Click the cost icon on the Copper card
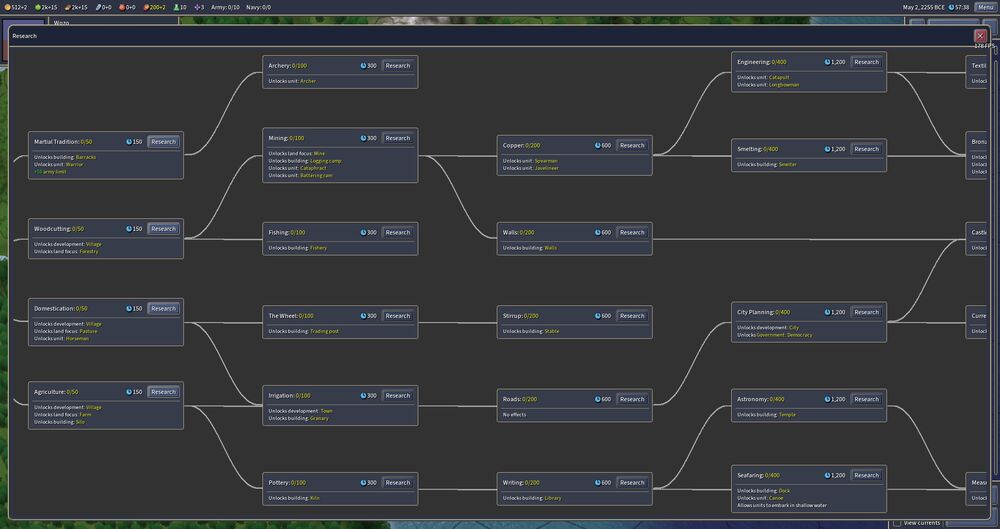The width and height of the screenshot is (1000, 529). [x=598, y=145]
